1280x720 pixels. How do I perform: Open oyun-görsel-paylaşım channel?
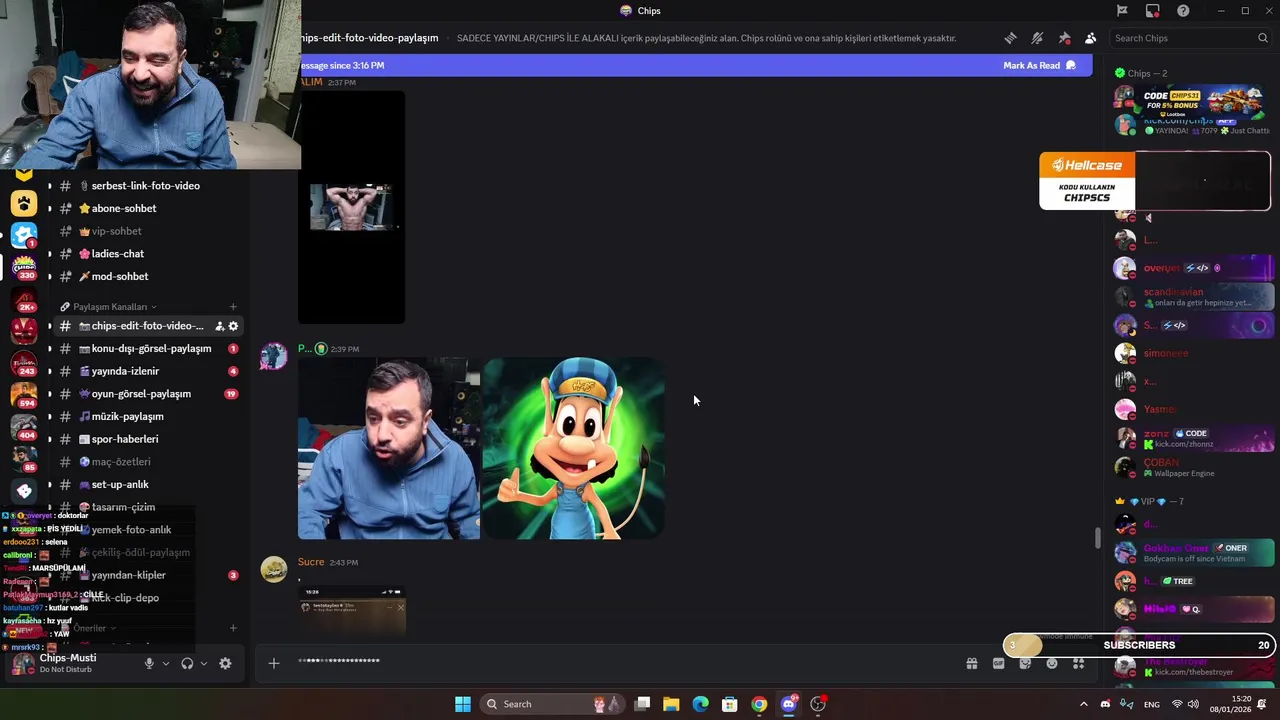pyautogui.click(x=145, y=394)
